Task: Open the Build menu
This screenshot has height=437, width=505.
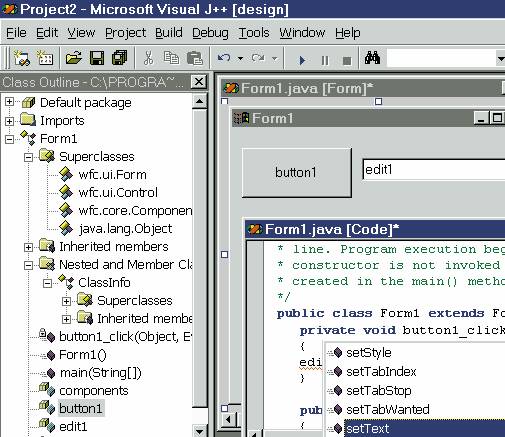Action: pyautogui.click(x=169, y=33)
